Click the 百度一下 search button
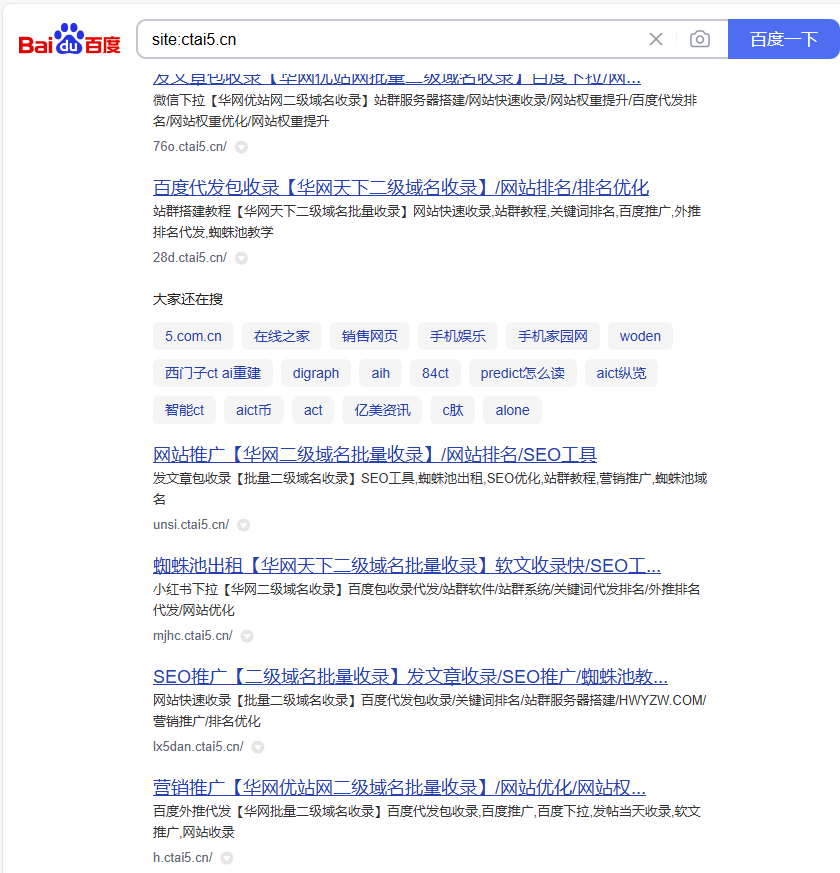The height and width of the screenshot is (873, 840). pyautogui.click(x=784, y=39)
